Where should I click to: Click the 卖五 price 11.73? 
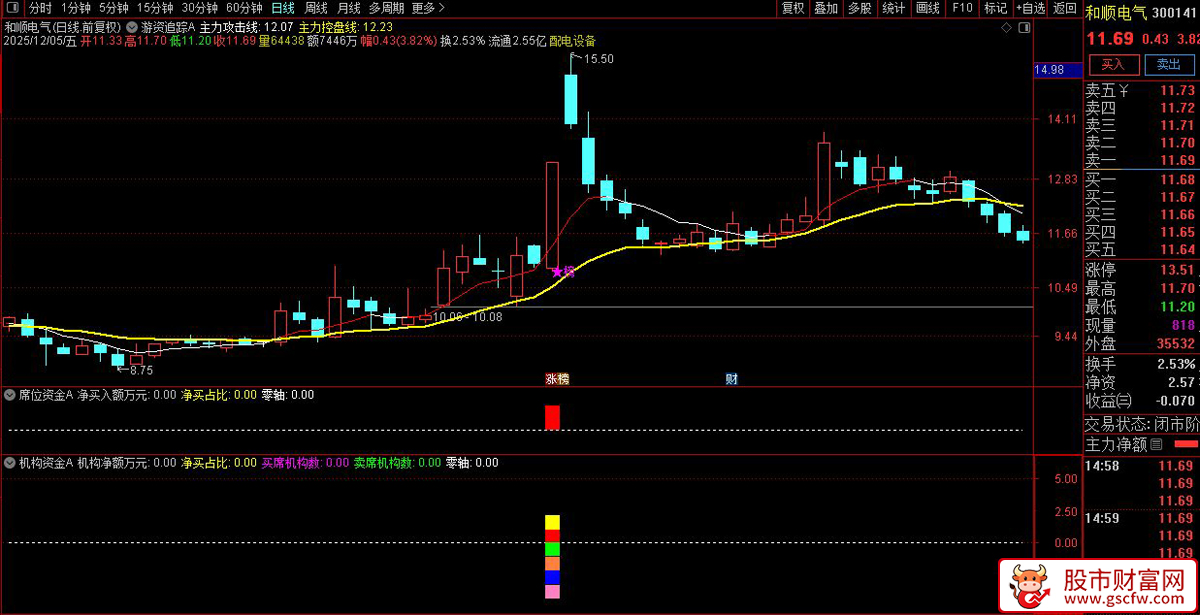[1178, 91]
